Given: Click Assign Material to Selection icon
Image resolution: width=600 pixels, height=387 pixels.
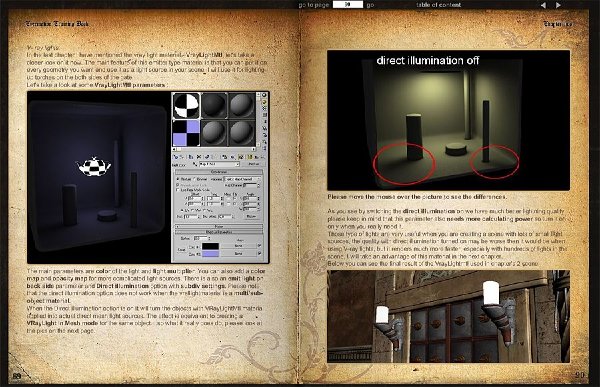Looking at the screenshot, I should (191, 157).
